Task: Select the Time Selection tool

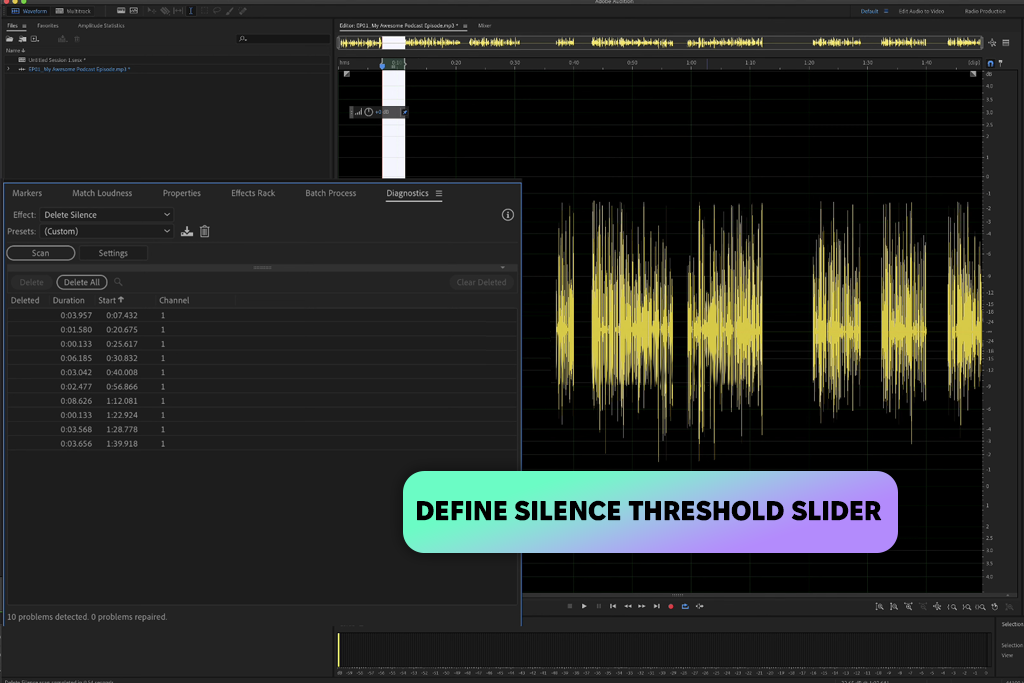Action: [191, 11]
